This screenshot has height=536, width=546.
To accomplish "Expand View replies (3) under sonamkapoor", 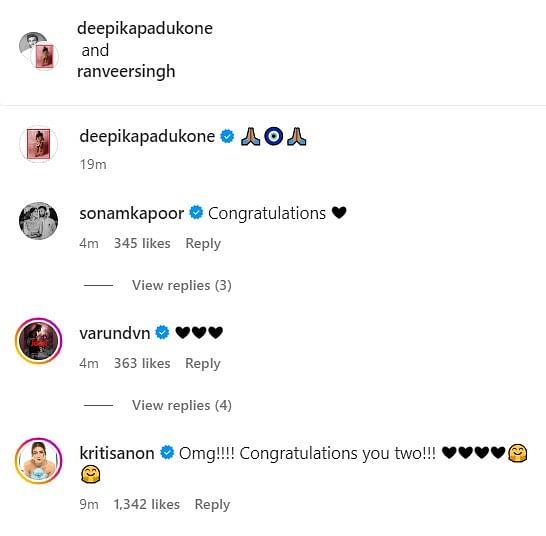I will 182,286.
